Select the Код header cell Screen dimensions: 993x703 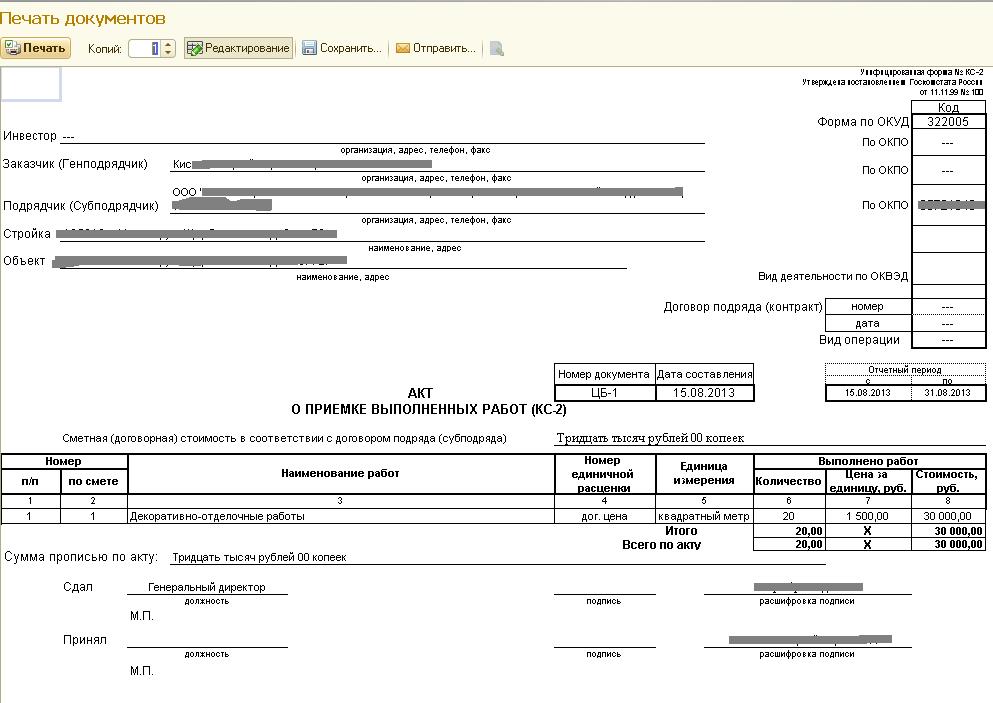[948, 107]
